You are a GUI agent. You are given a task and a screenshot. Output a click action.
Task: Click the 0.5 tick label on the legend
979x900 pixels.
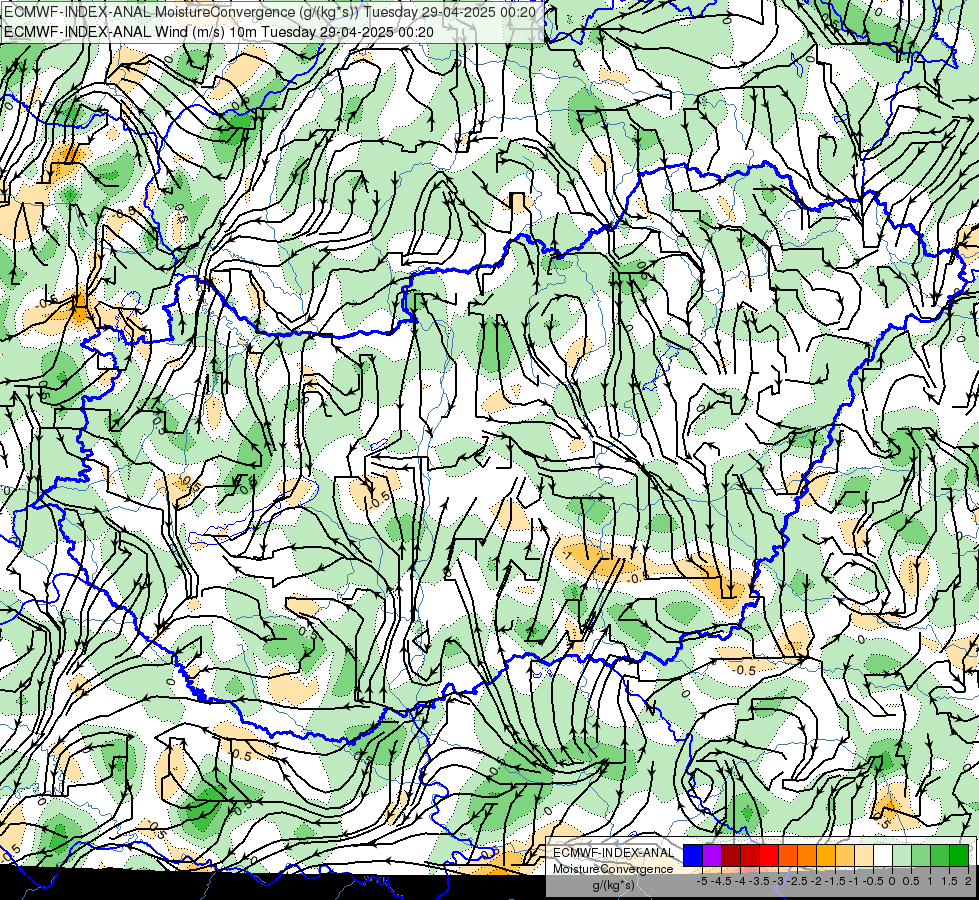pyautogui.click(x=911, y=881)
